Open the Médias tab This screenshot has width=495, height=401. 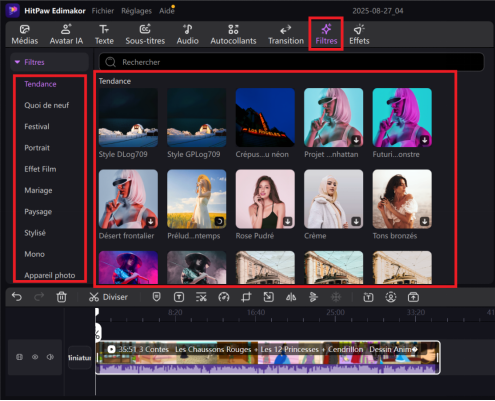point(25,34)
